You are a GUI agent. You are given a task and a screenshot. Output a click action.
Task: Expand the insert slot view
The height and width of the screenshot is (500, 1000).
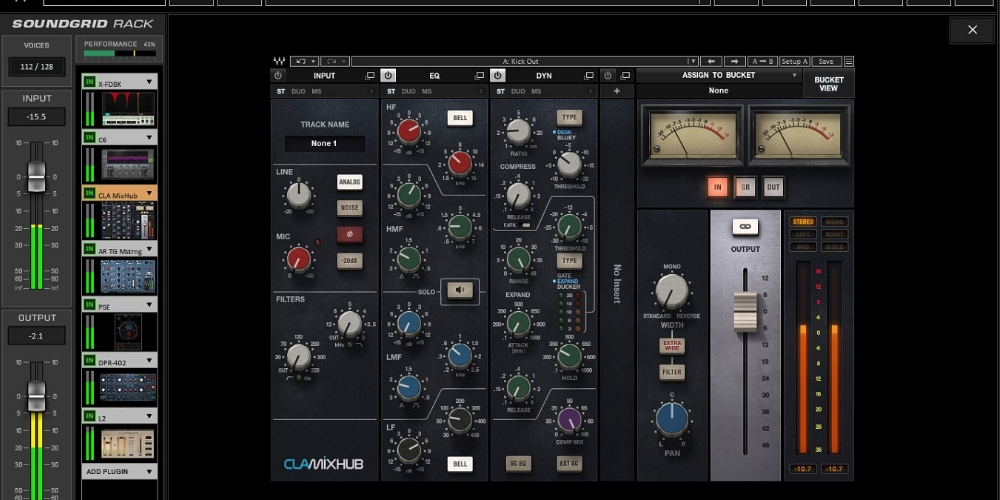point(626,76)
